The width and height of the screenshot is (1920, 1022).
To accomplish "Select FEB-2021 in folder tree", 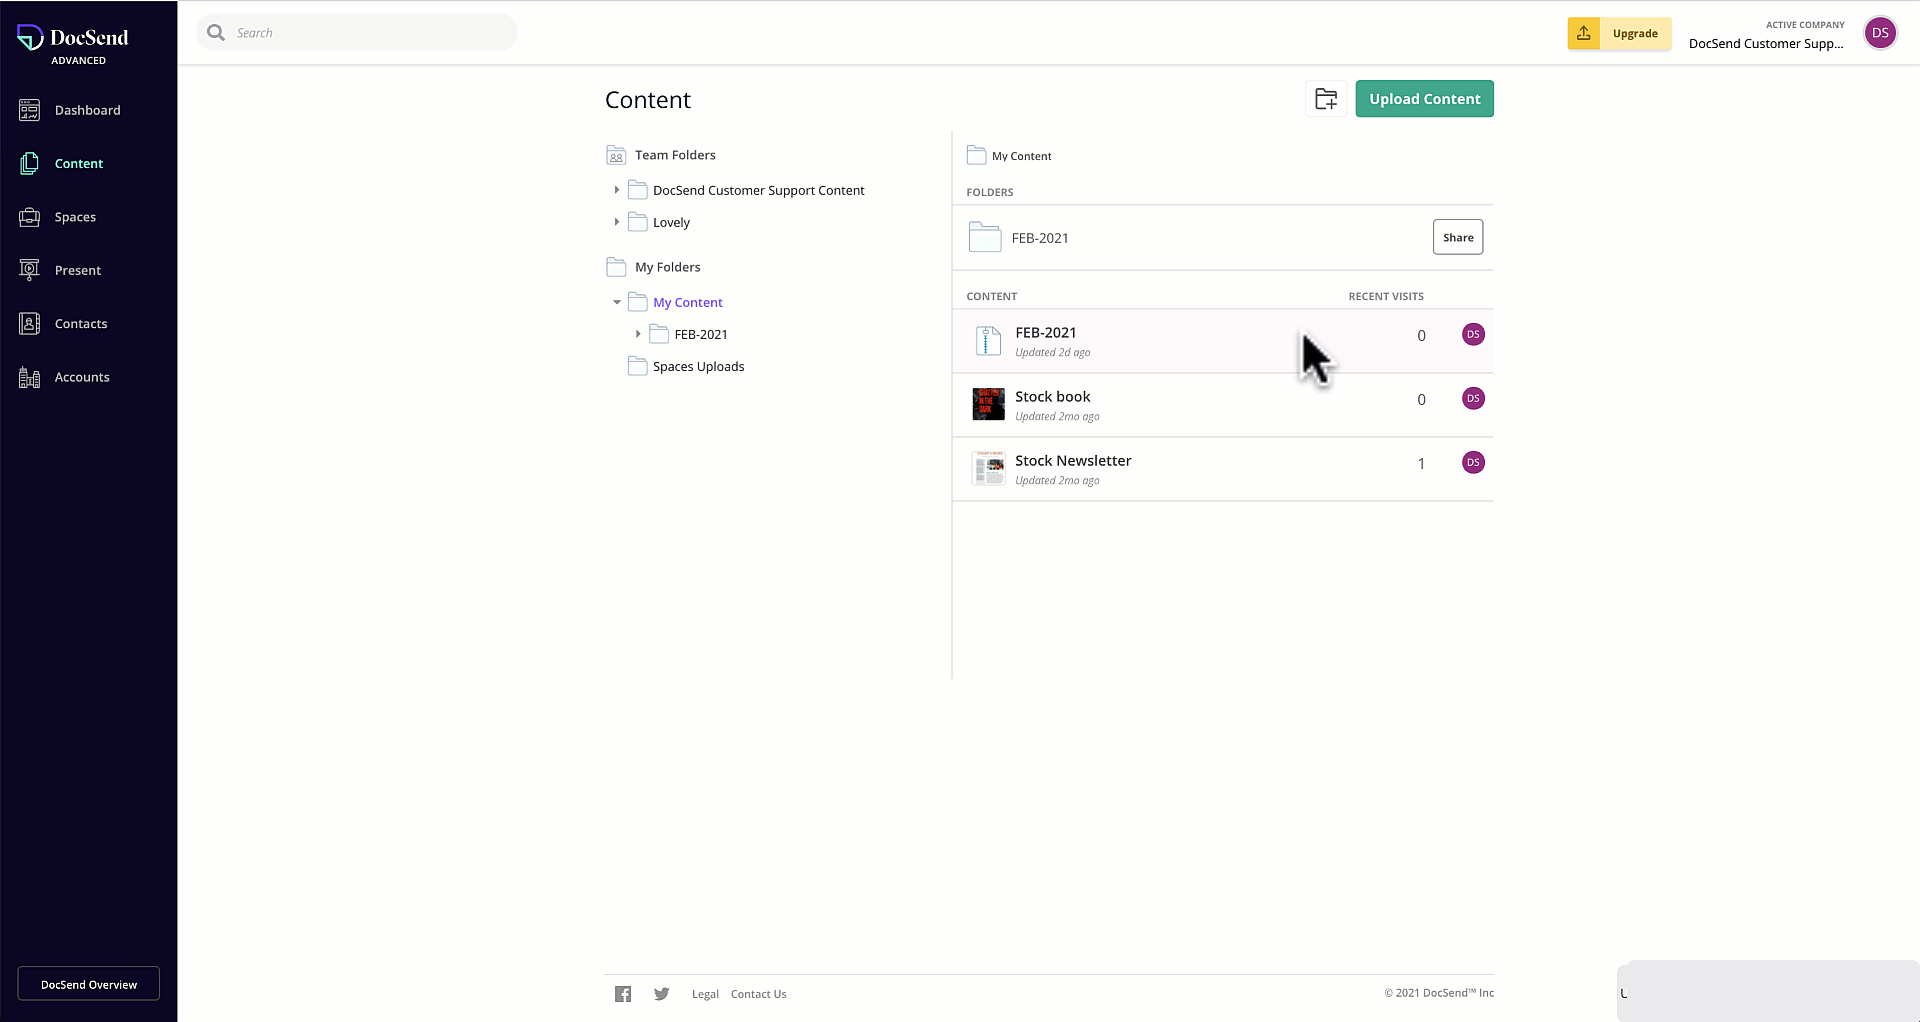I will pos(701,334).
